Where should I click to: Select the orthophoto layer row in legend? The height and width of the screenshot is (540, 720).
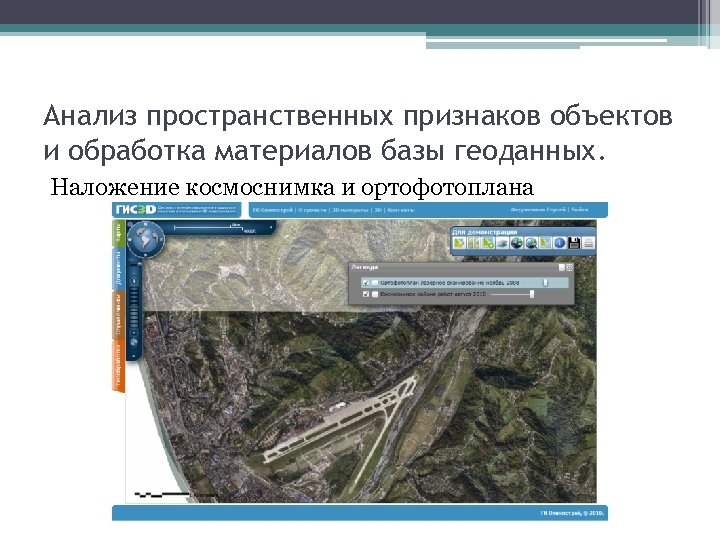click(465, 282)
